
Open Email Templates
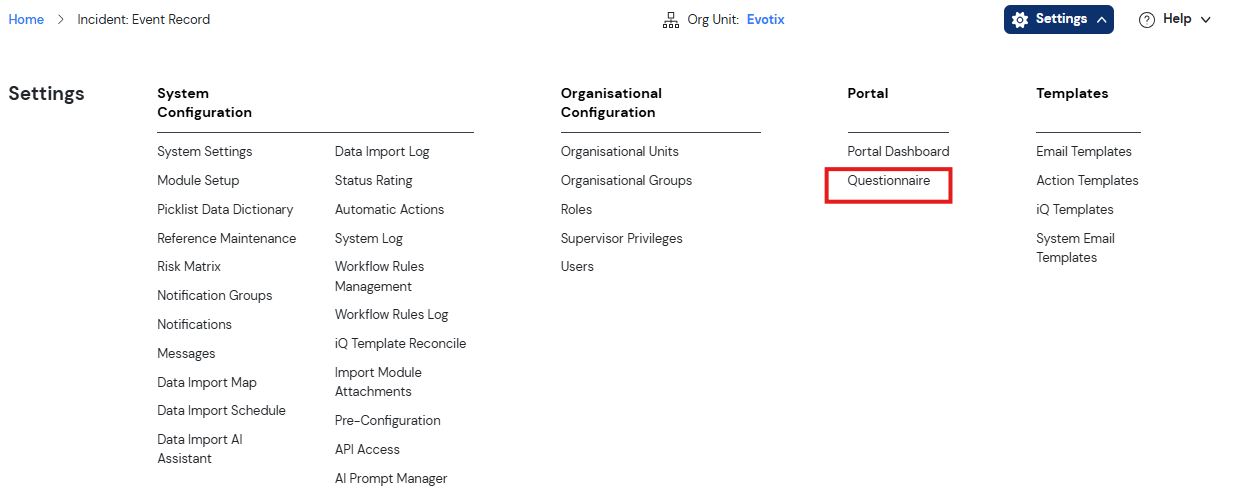point(1084,152)
